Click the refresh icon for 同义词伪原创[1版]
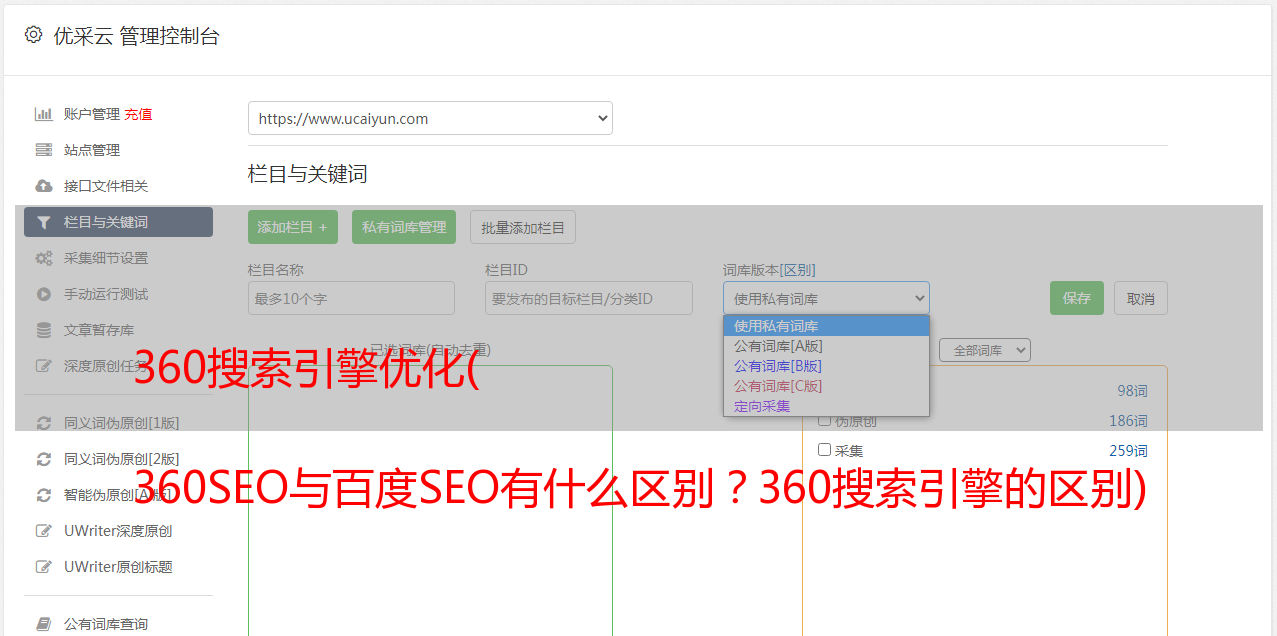The height and width of the screenshot is (636, 1277). [43, 423]
